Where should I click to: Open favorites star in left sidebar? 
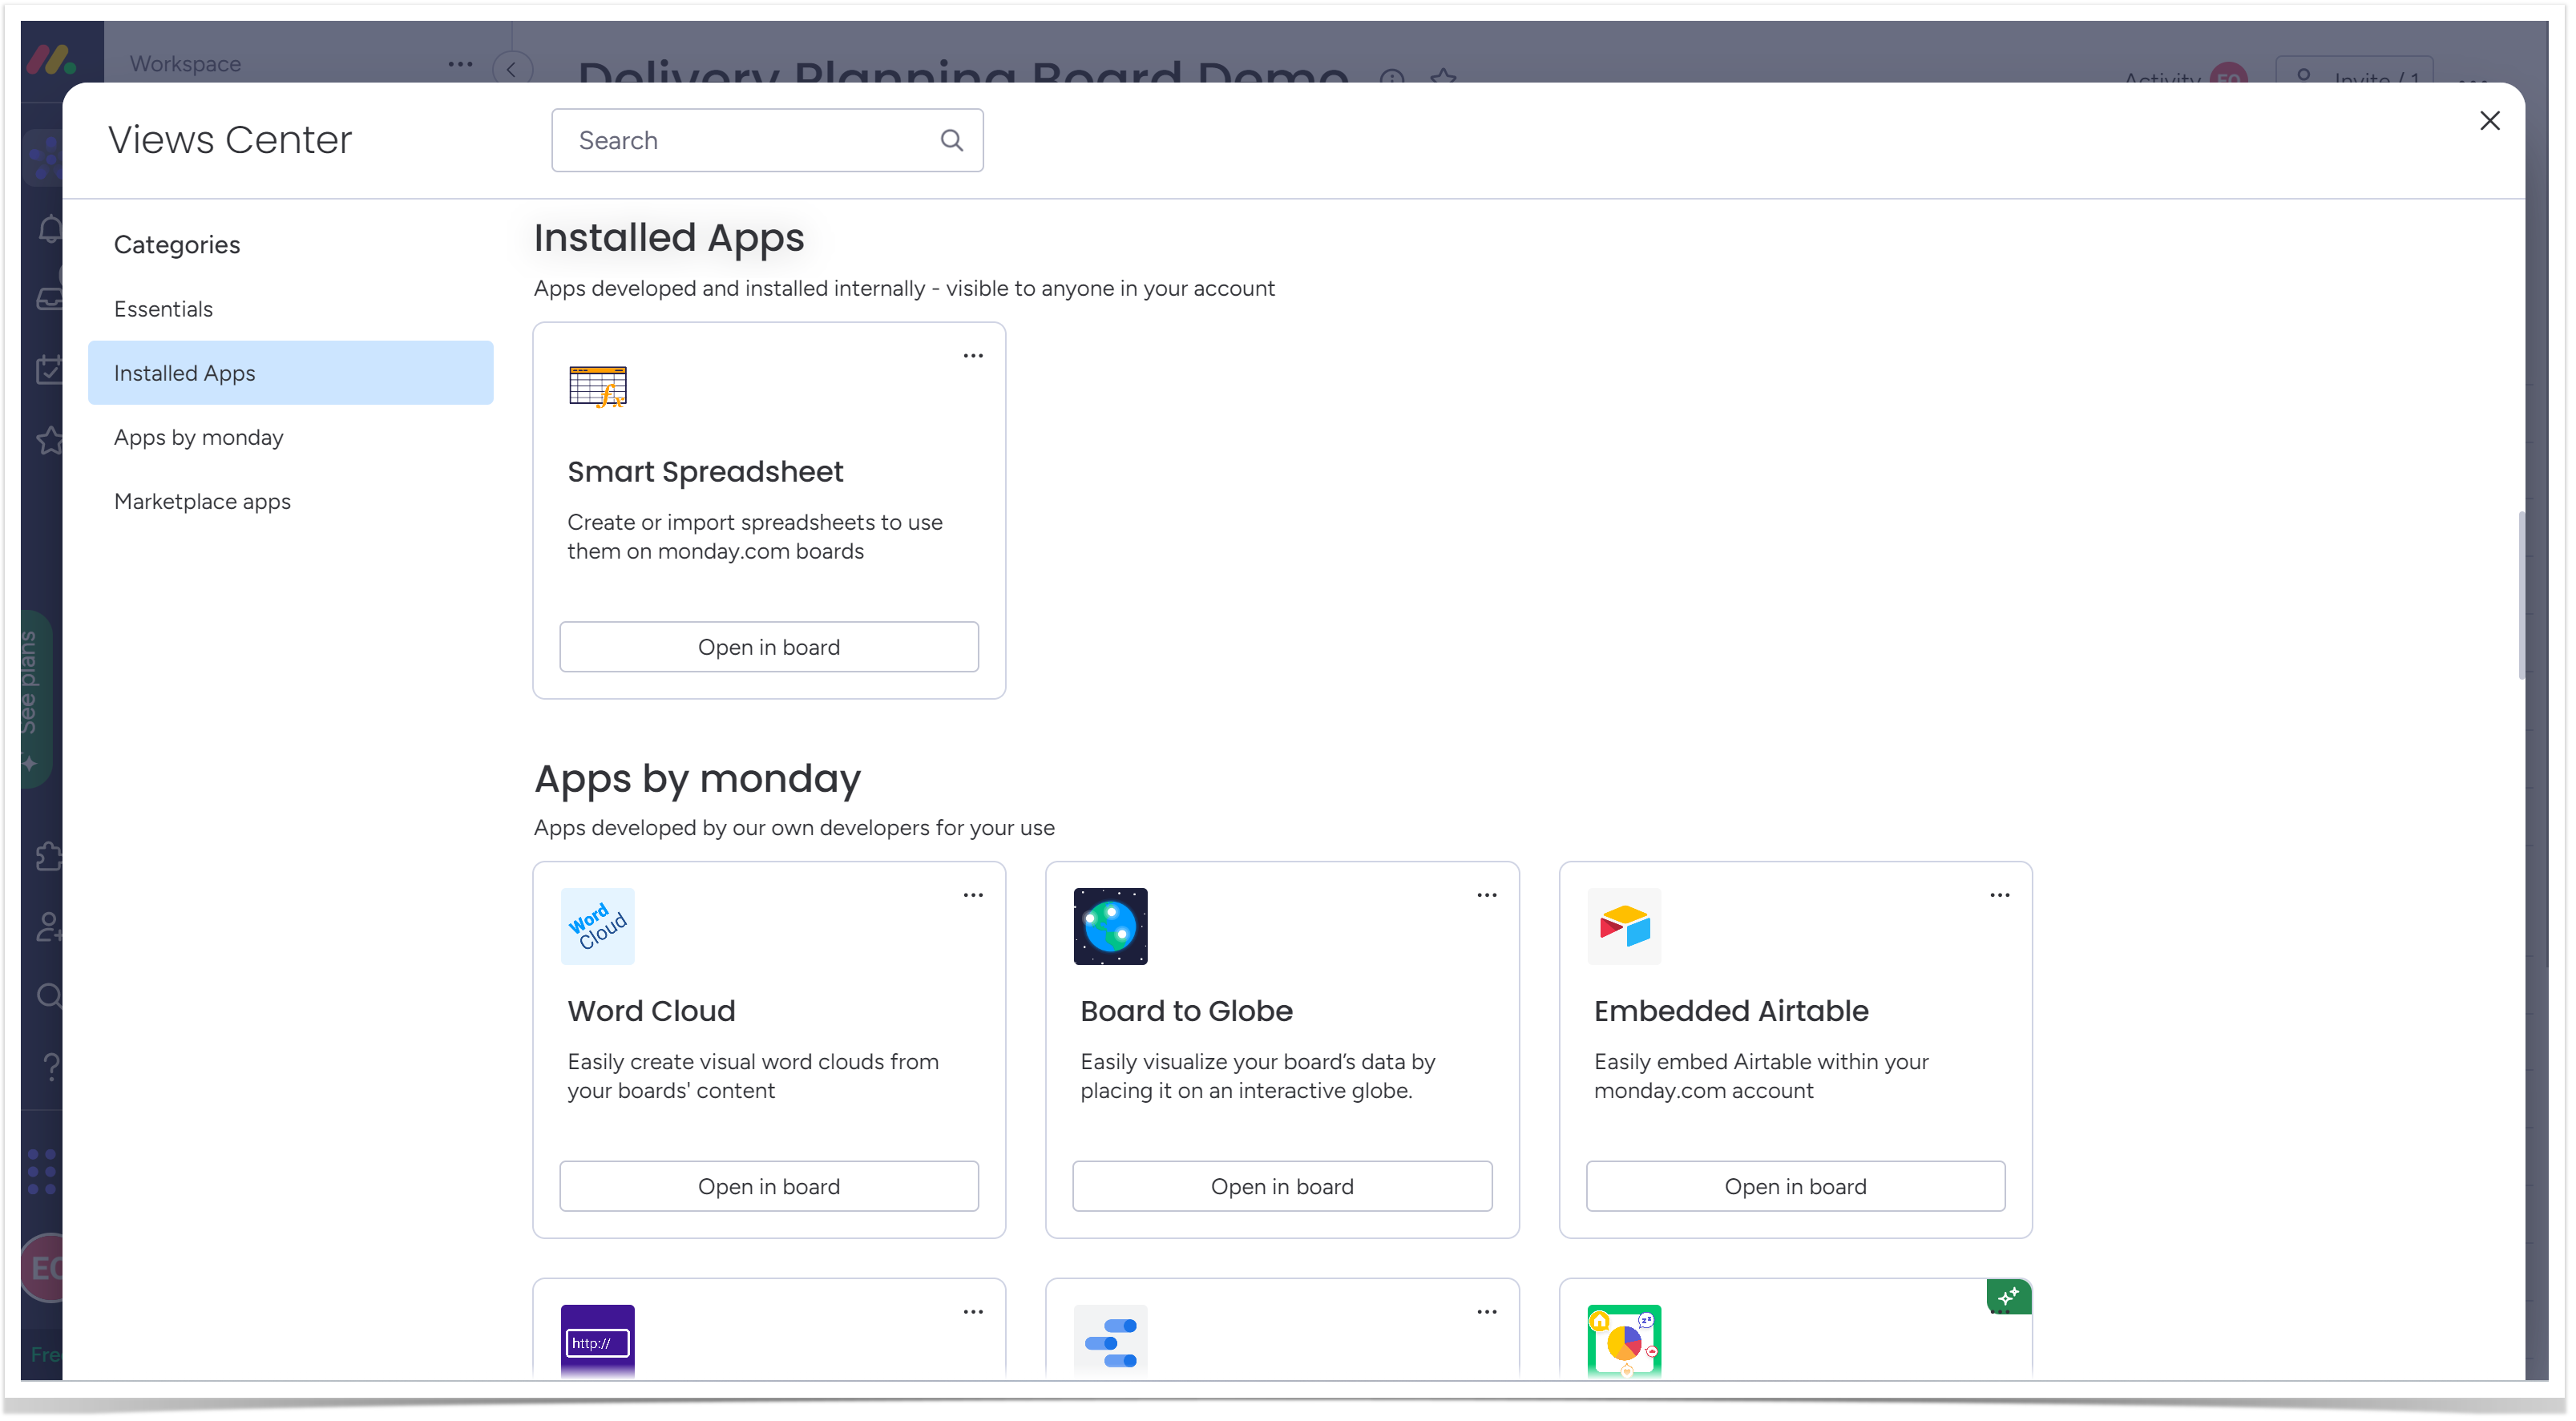coord(48,440)
